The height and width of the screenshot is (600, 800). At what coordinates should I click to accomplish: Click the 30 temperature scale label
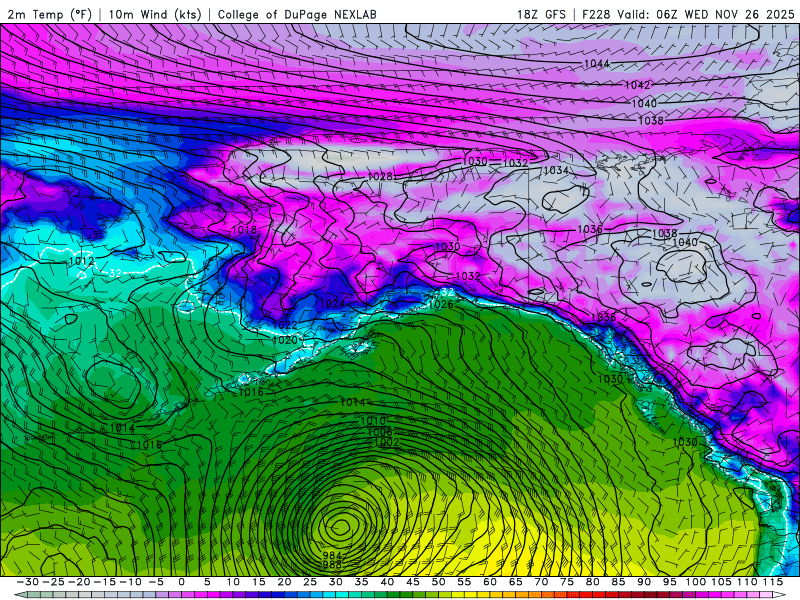coord(336,582)
